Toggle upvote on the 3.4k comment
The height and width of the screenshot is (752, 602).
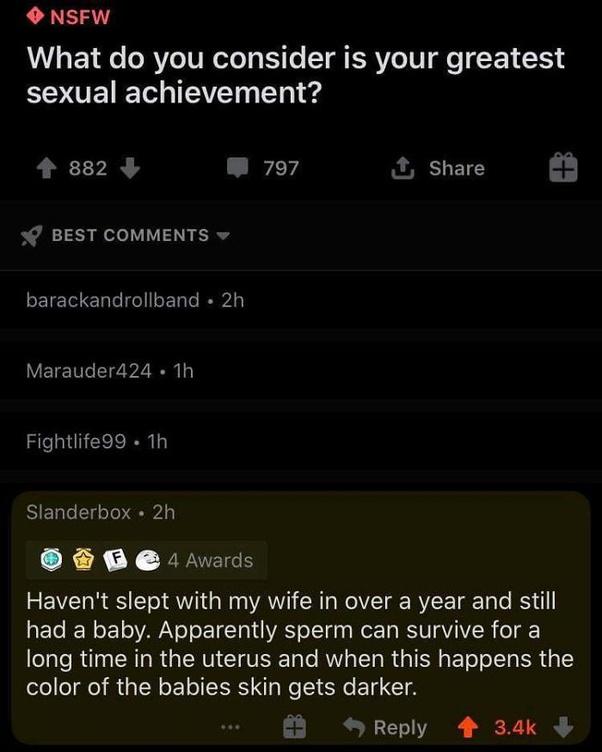point(467,727)
